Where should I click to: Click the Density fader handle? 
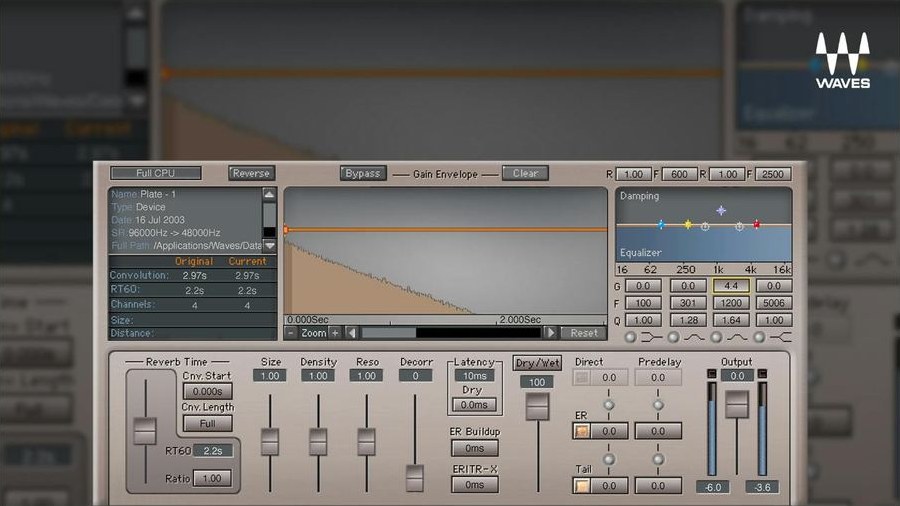coord(318,442)
